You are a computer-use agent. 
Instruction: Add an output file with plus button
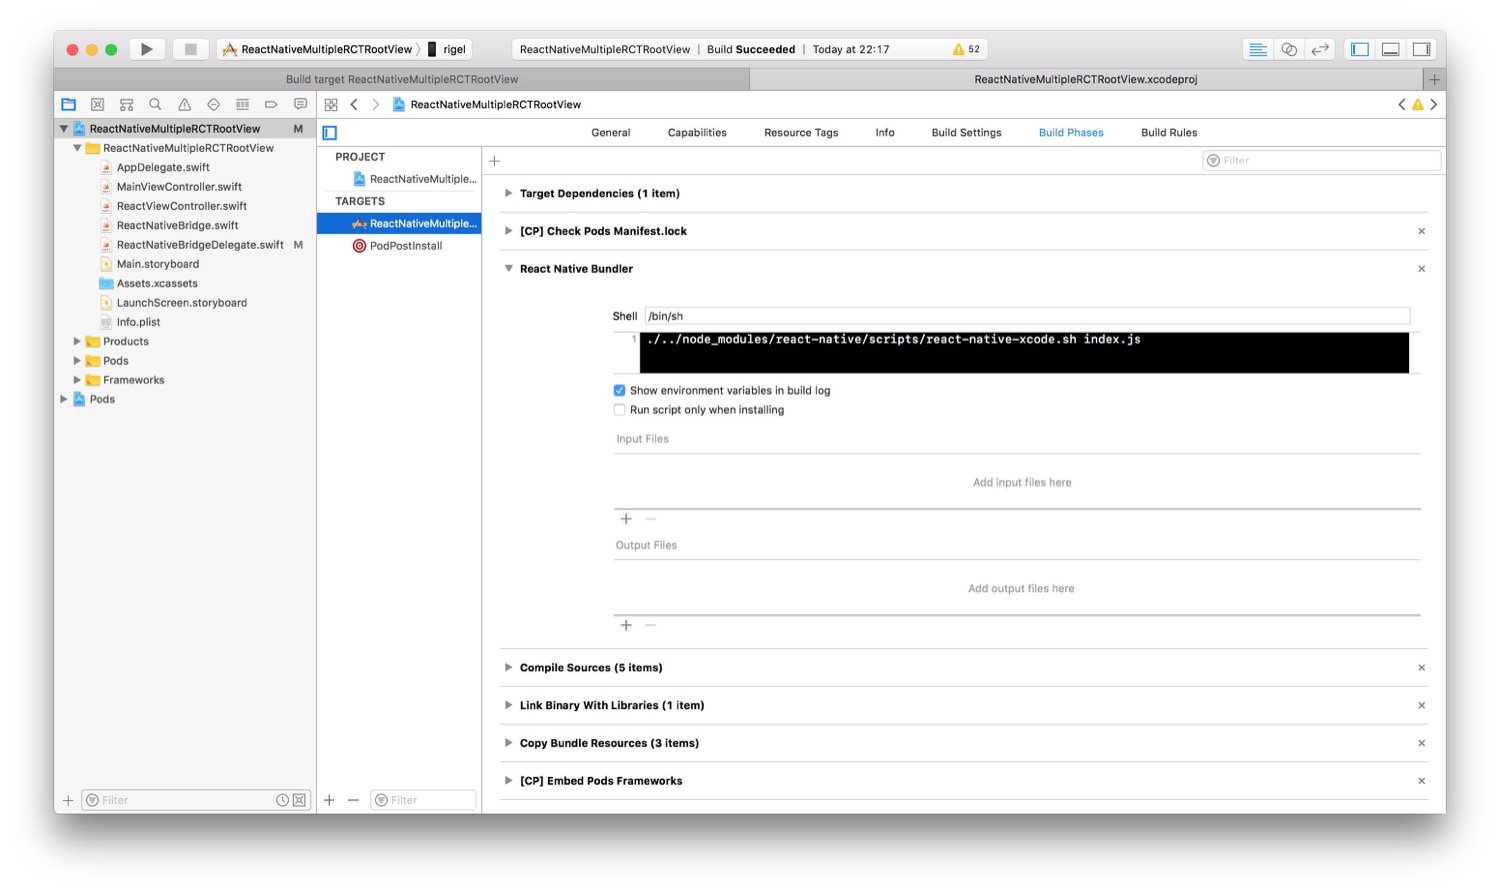pos(626,625)
